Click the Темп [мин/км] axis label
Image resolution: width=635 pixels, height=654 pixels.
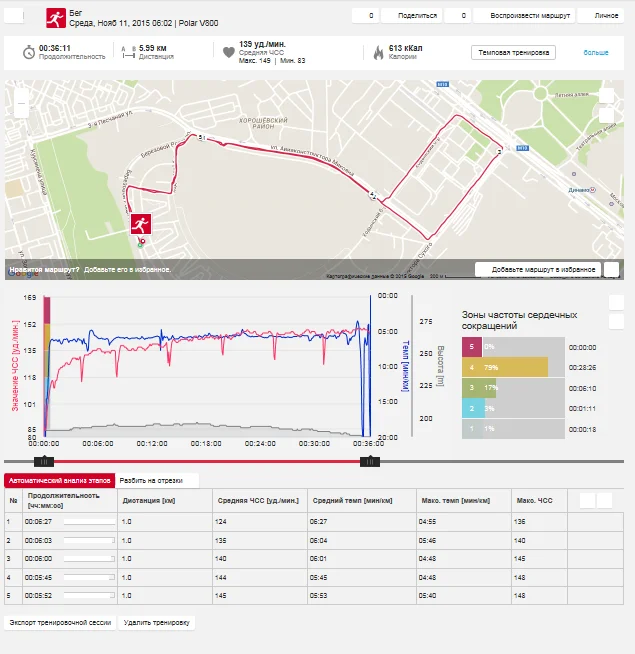(405, 366)
